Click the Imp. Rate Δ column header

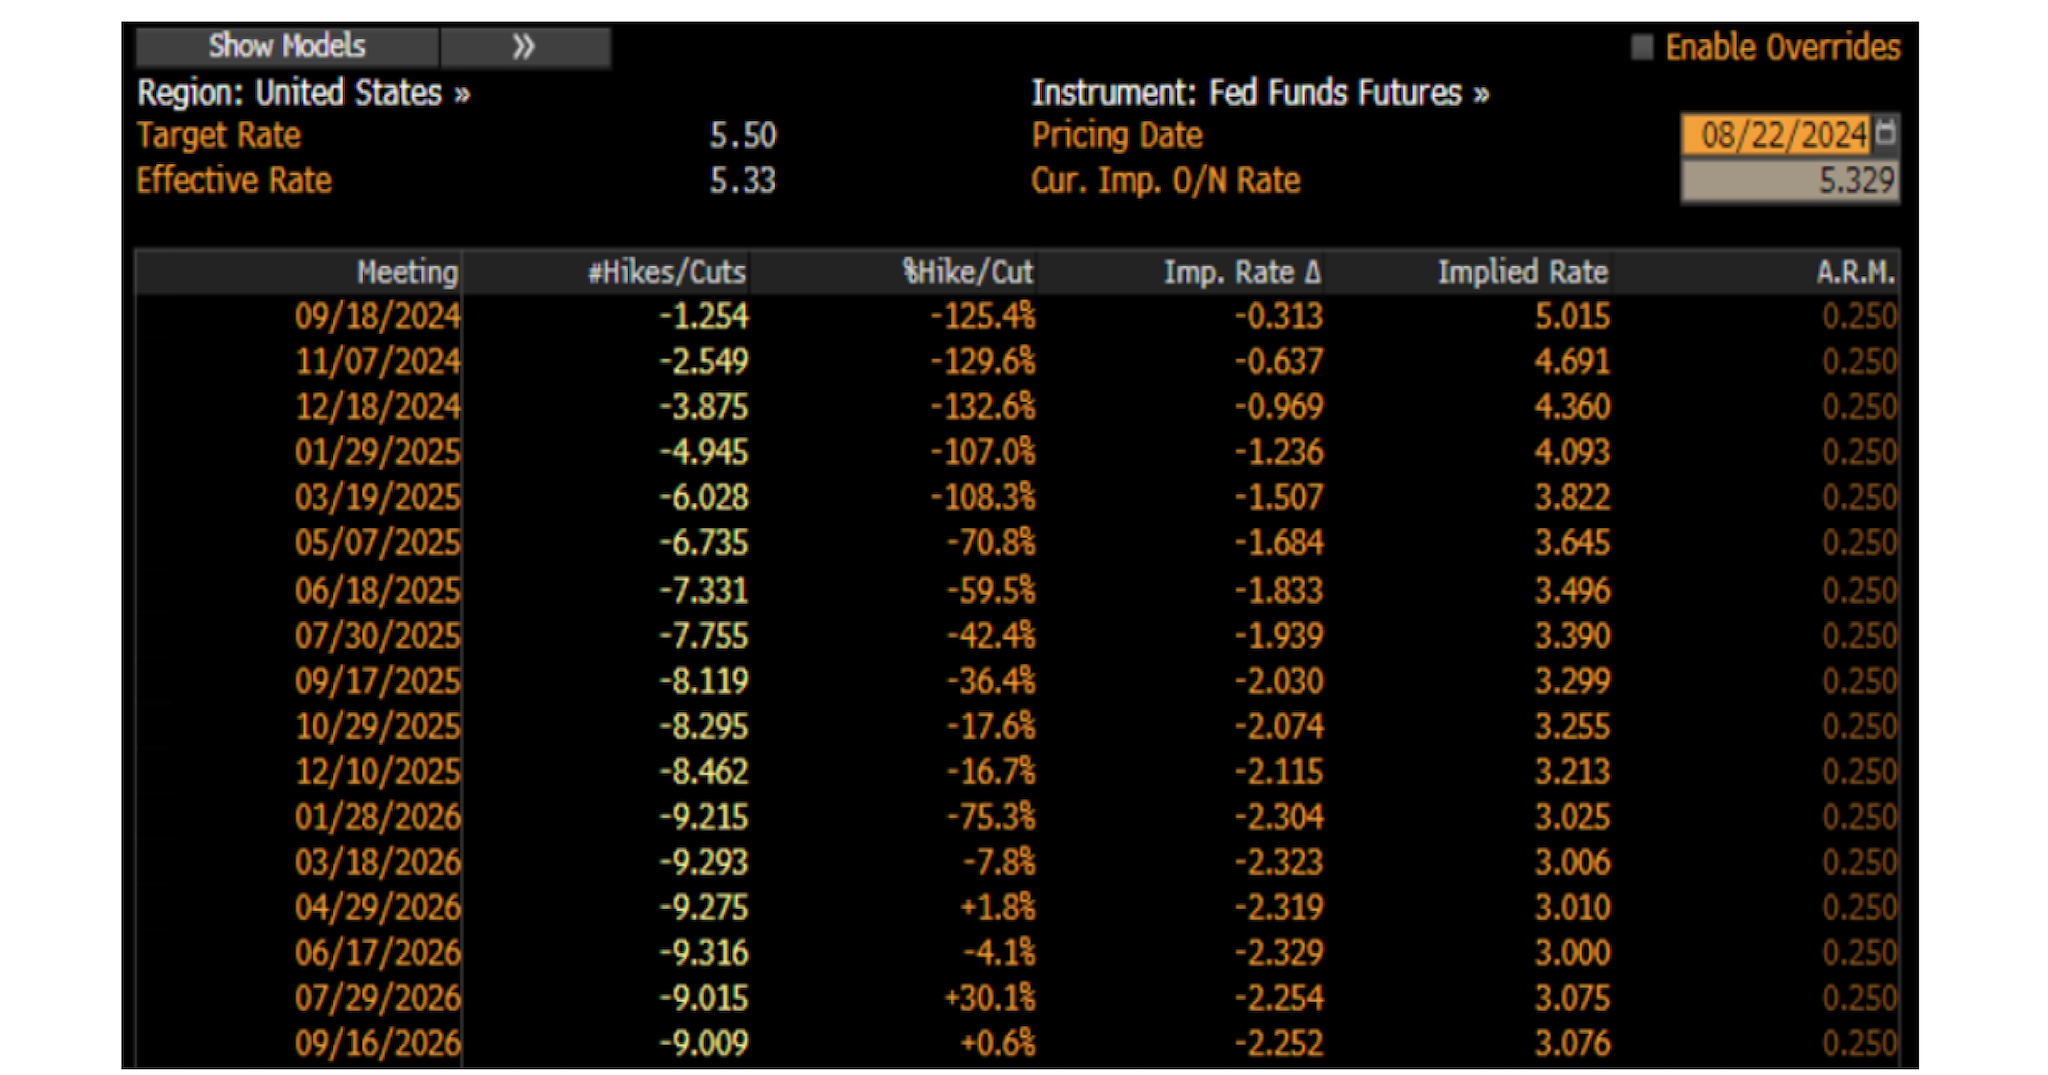(x=1241, y=272)
